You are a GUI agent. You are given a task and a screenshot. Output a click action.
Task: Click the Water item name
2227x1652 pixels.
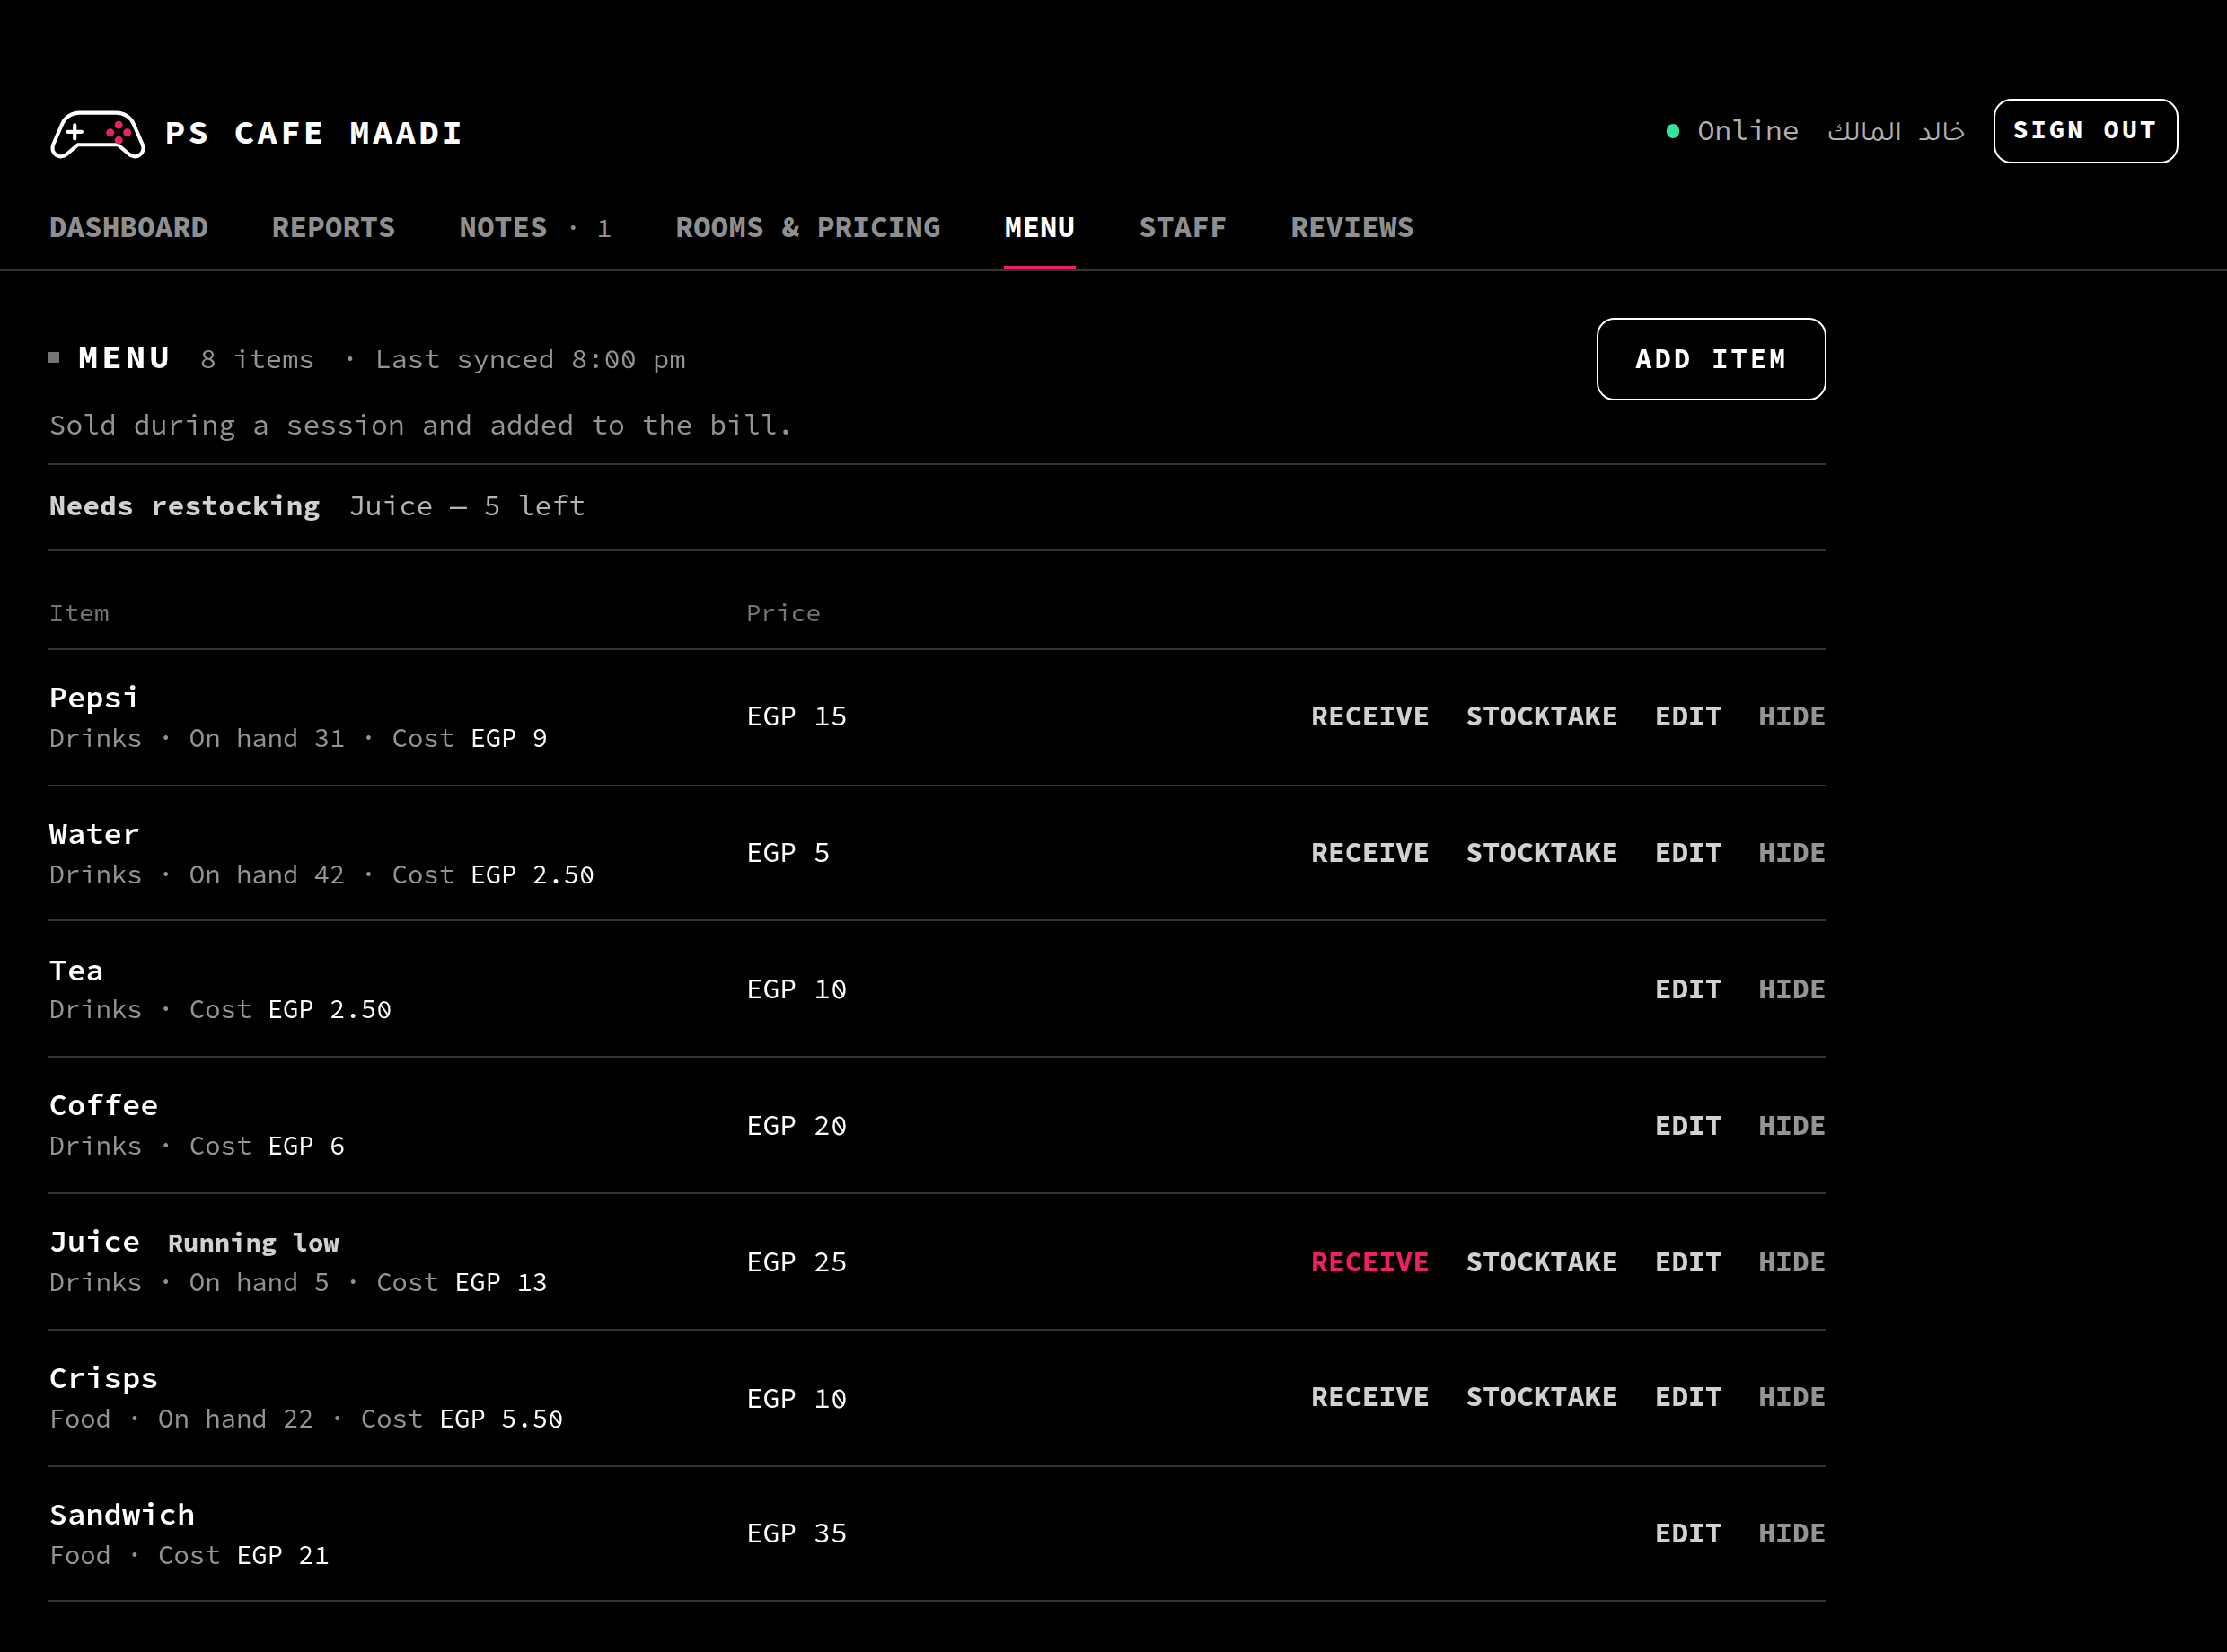pos(94,834)
